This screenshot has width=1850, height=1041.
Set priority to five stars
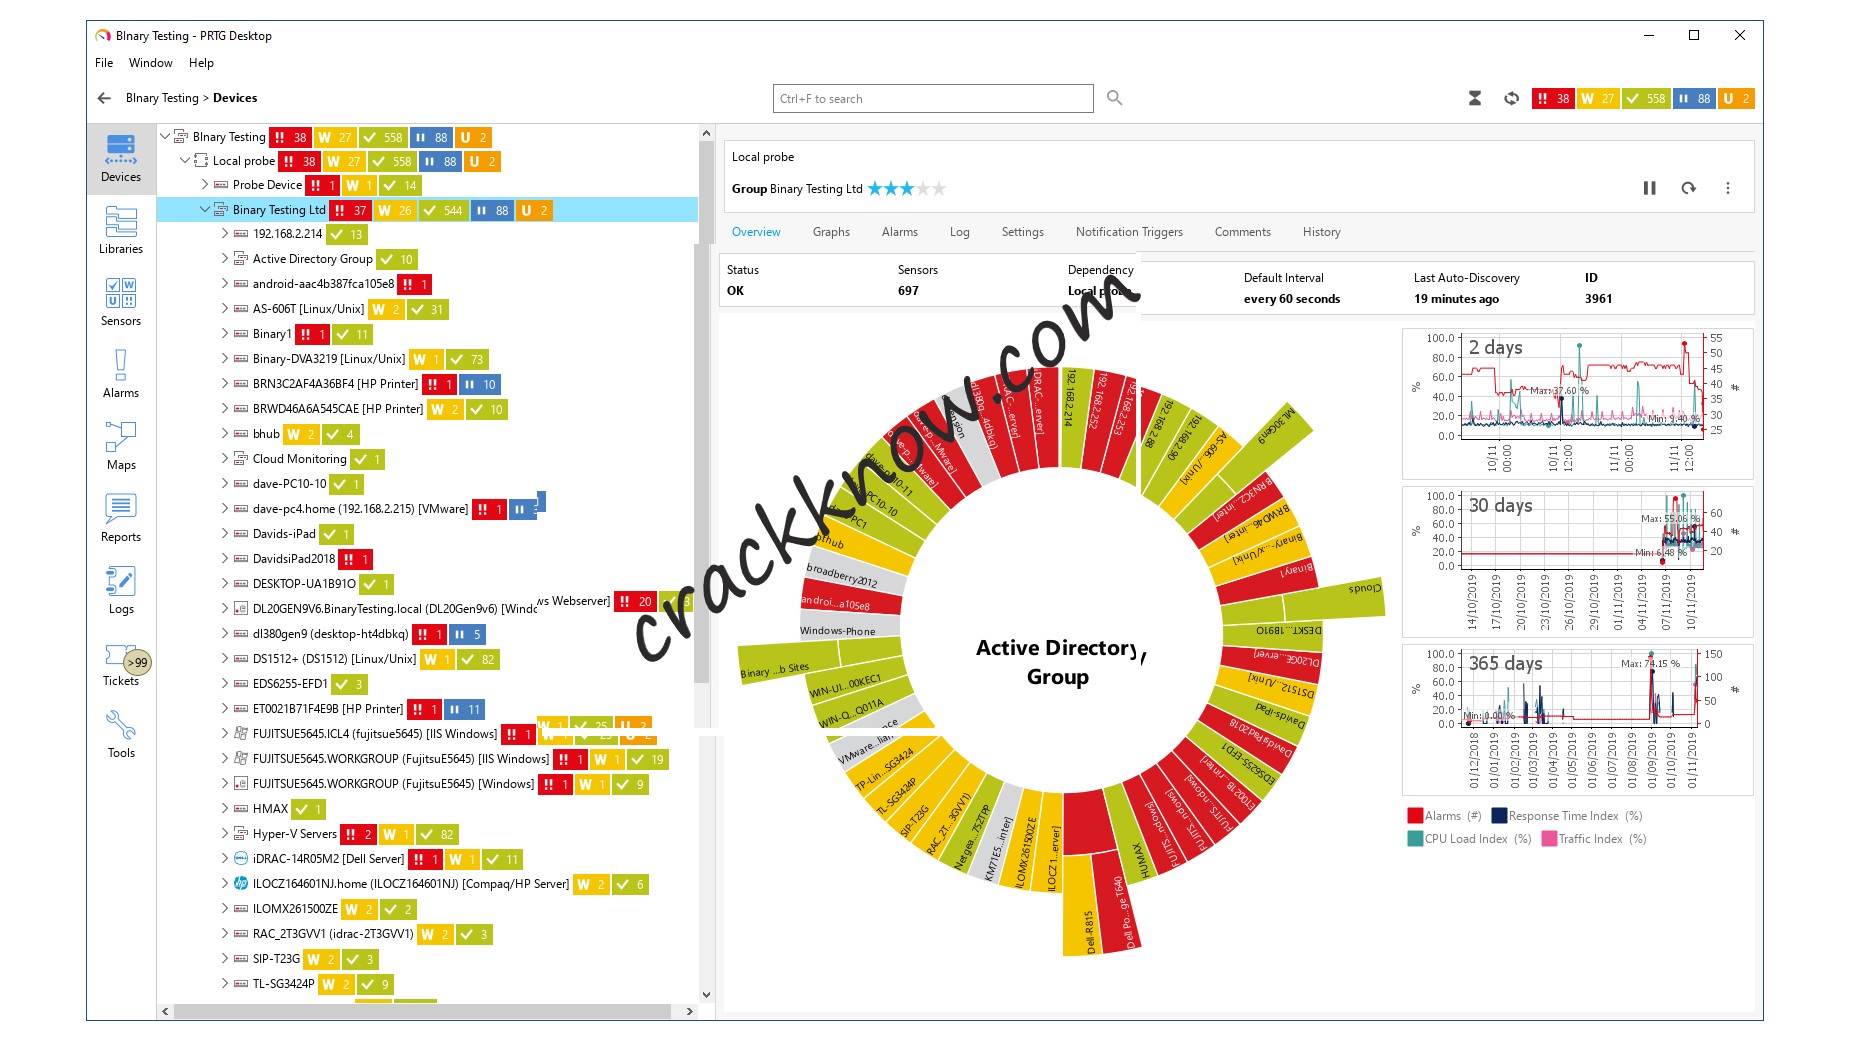click(x=938, y=188)
